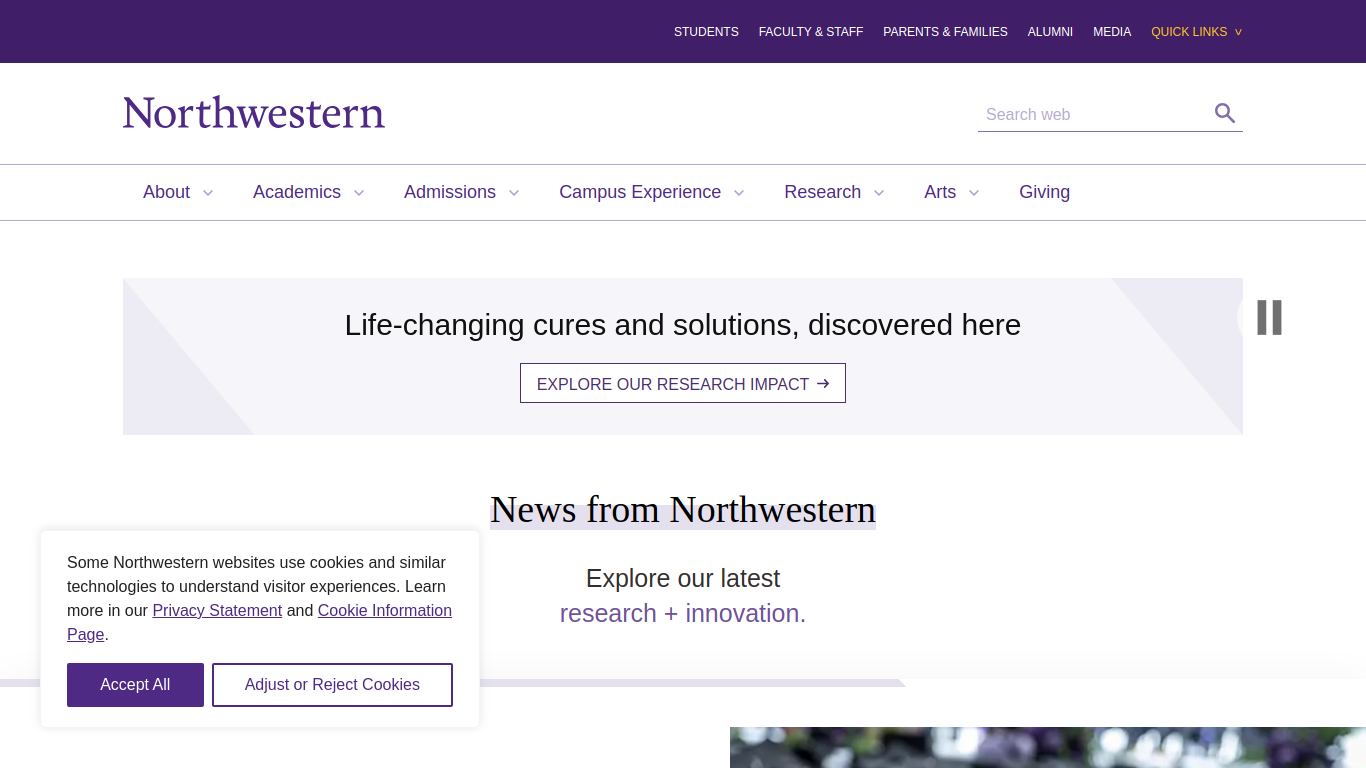Pause the hero banner carousel
This screenshot has width=1366, height=768.
[1269, 317]
